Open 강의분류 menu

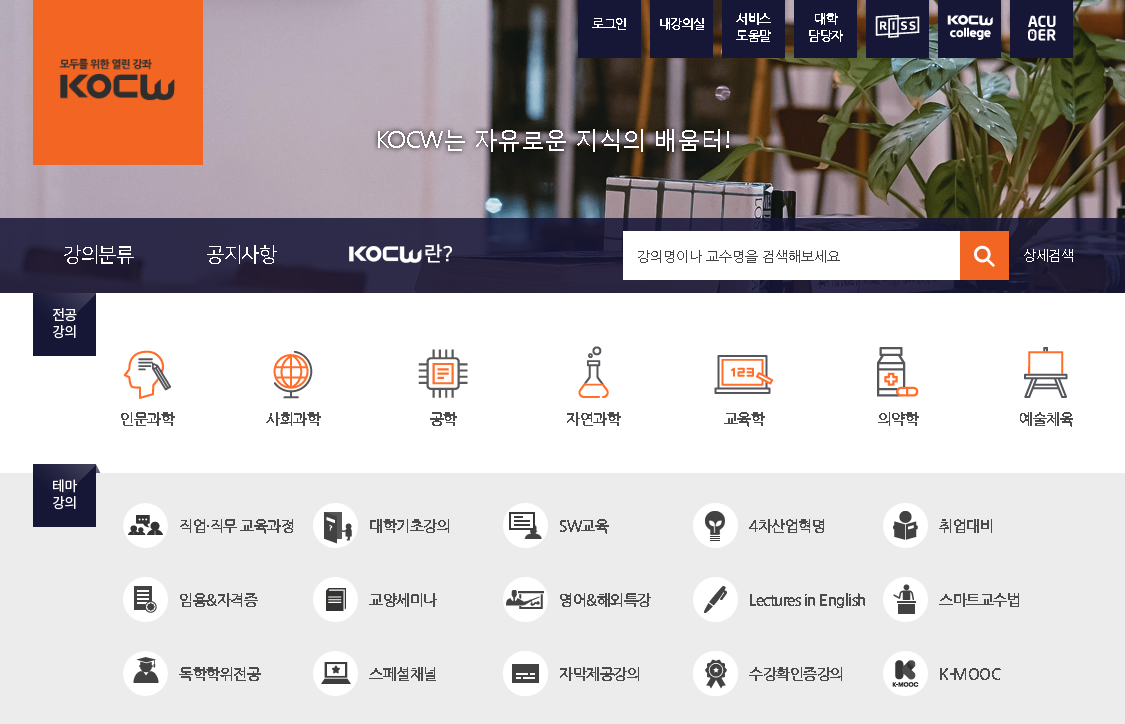(99, 255)
